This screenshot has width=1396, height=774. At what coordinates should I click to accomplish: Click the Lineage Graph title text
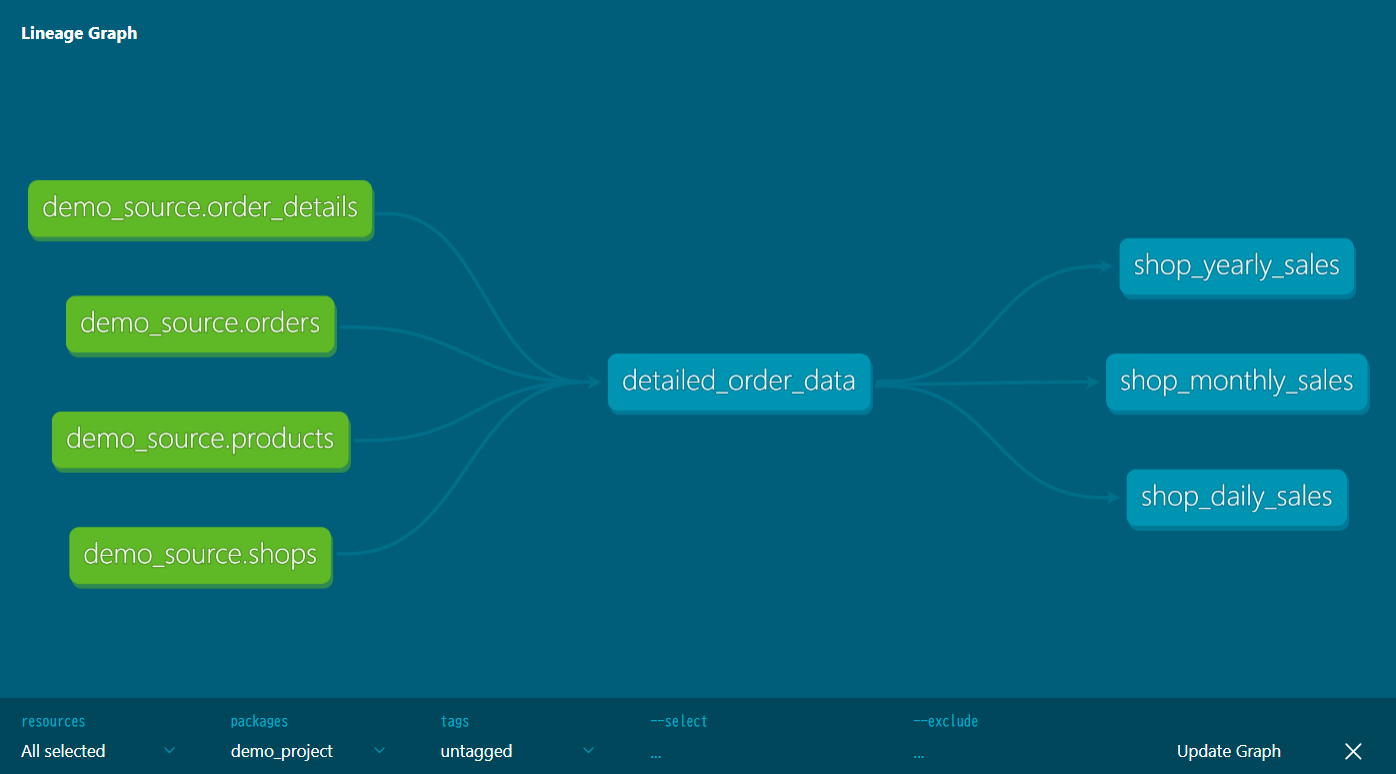(79, 33)
